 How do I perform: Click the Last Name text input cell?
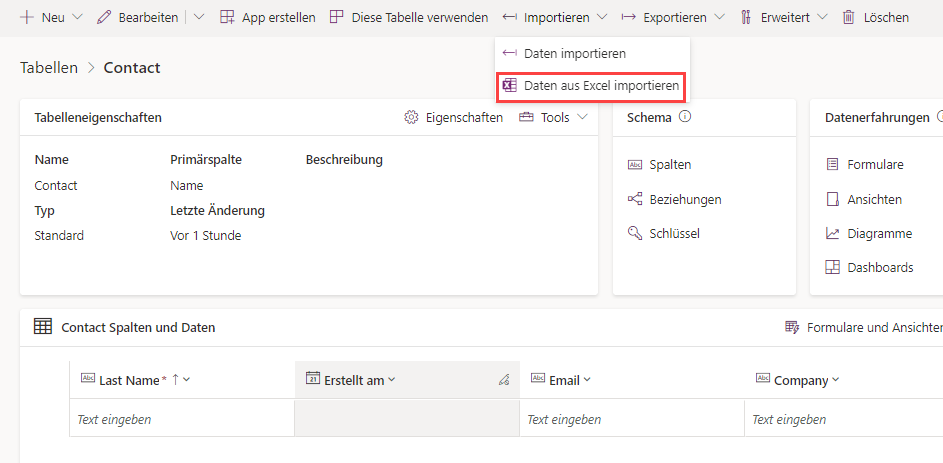181,419
